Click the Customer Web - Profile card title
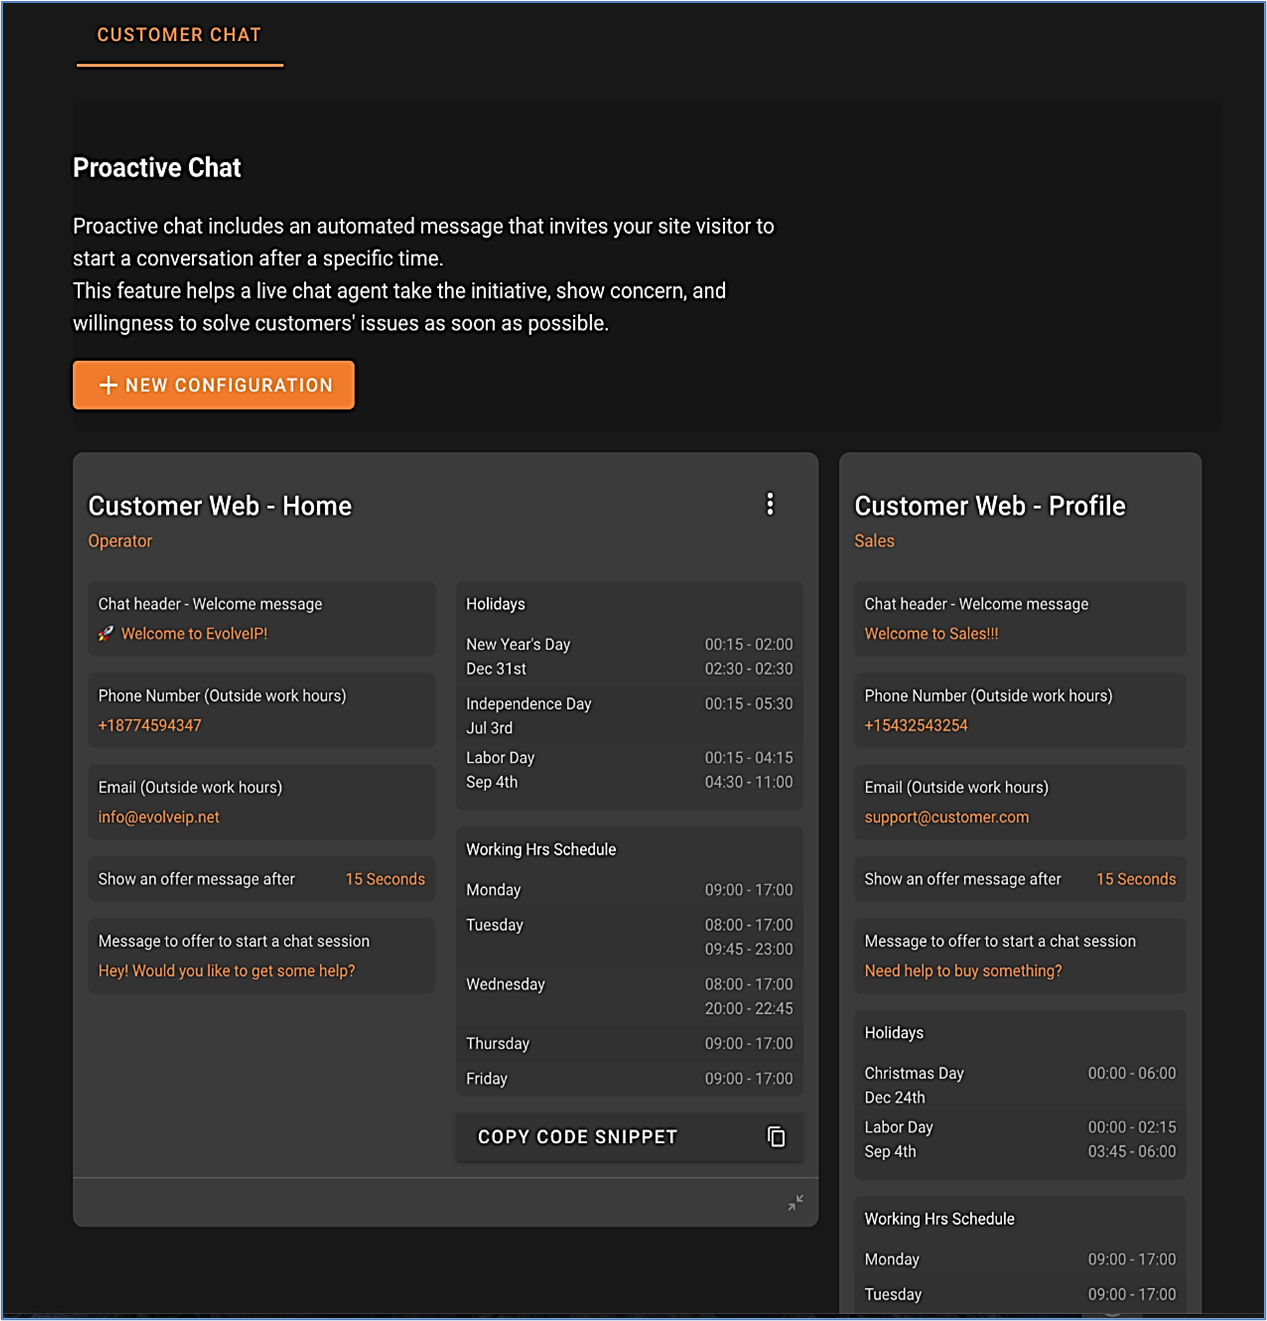Image resolution: width=1267 pixels, height=1321 pixels. tap(989, 506)
